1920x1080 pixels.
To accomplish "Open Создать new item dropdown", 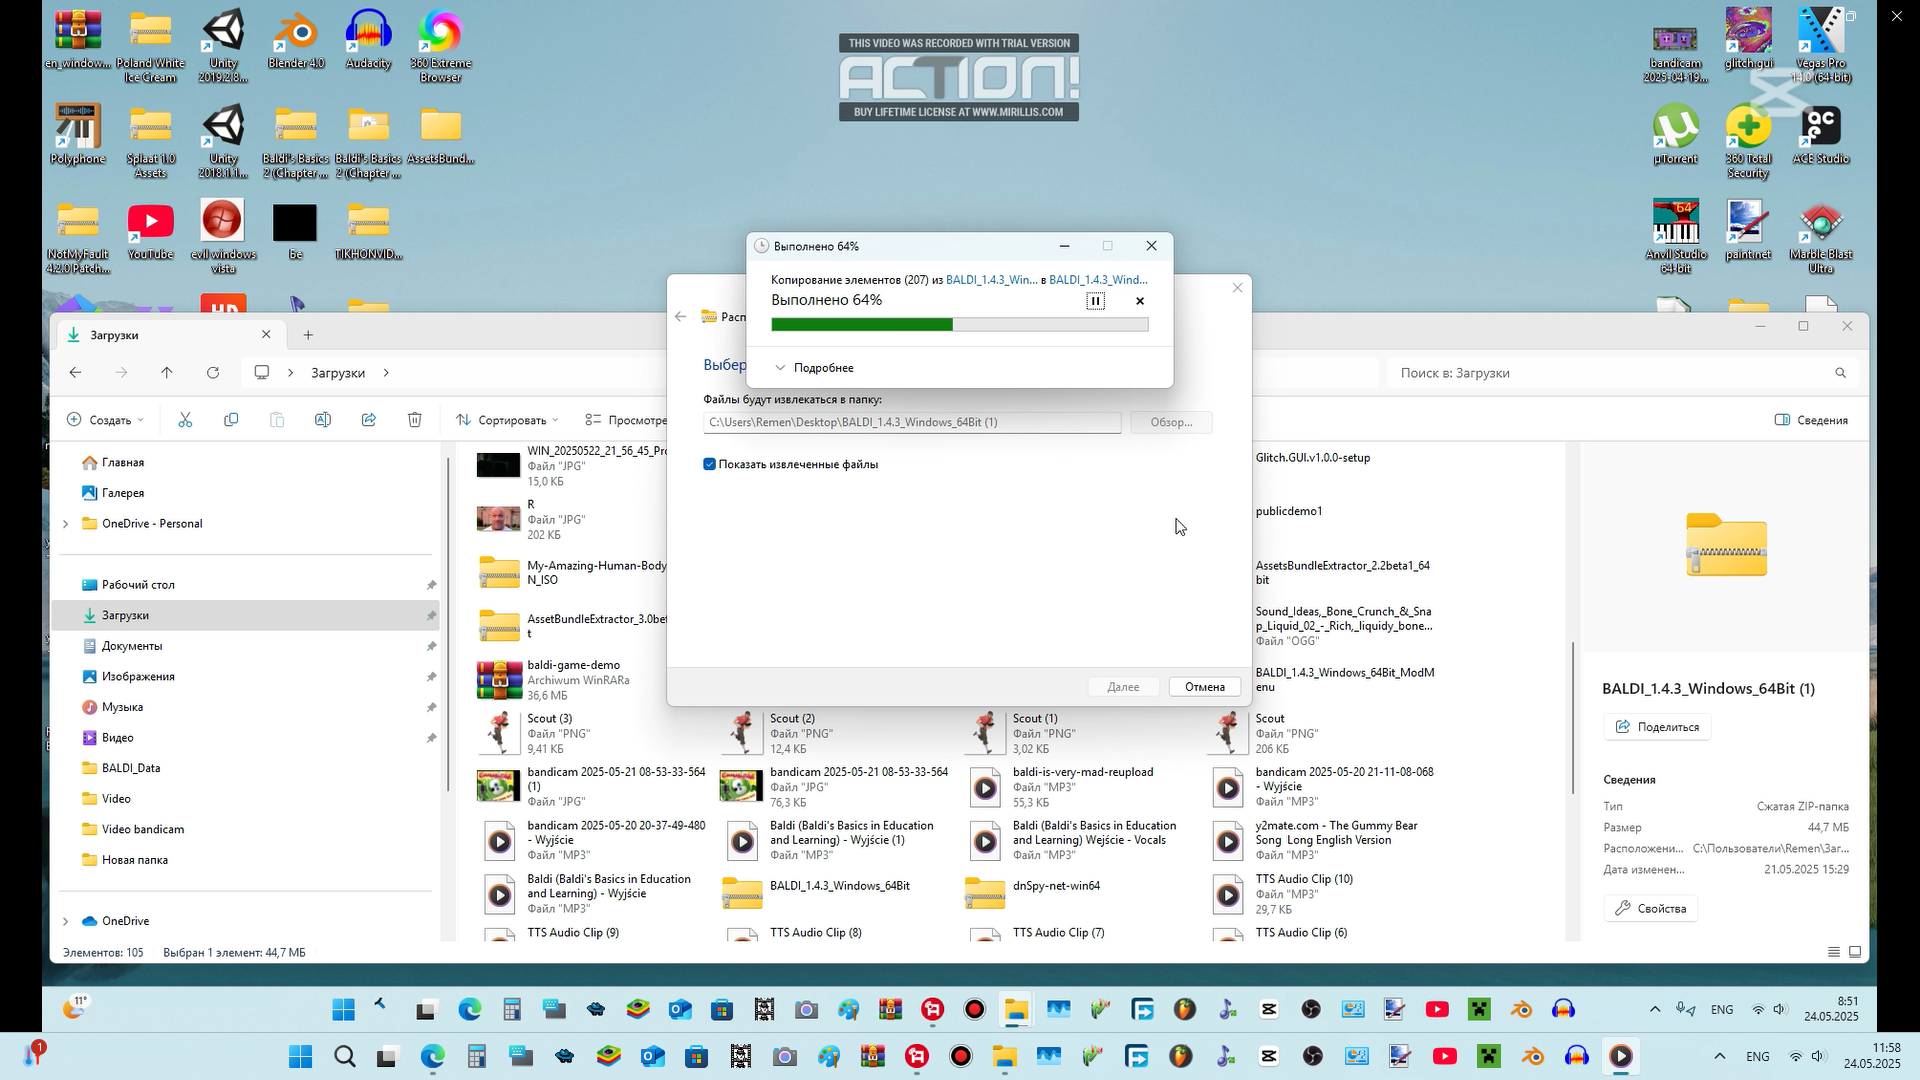I will tap(105, 420).
